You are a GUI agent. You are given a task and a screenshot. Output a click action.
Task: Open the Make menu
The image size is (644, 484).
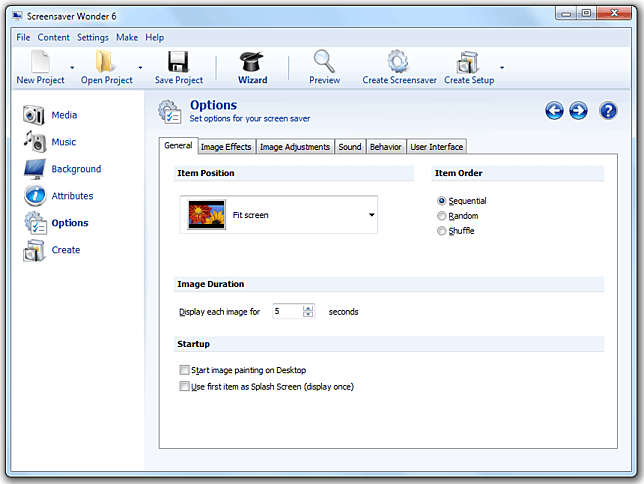(x=127, y=37)
